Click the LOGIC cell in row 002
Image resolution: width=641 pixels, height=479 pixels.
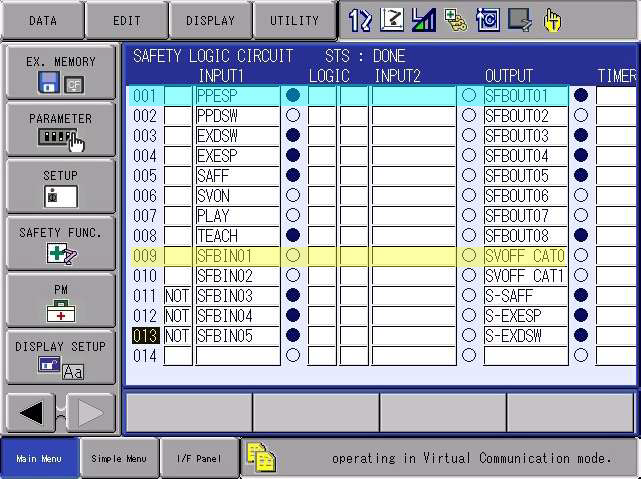(x=322, y=116)
